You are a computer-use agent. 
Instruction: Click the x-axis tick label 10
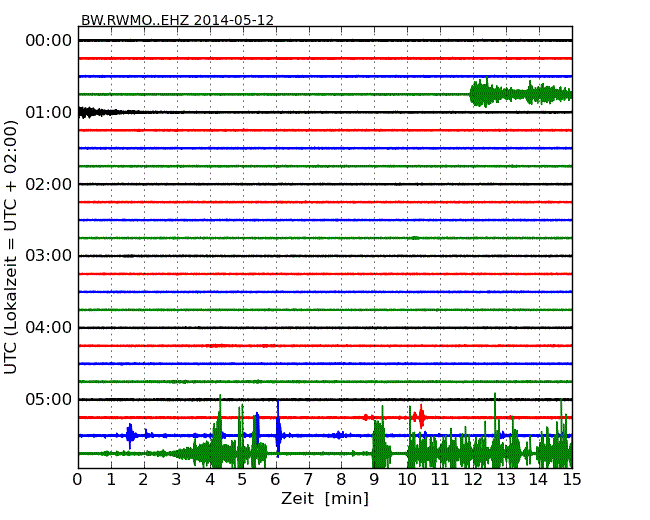coord(407,480)
